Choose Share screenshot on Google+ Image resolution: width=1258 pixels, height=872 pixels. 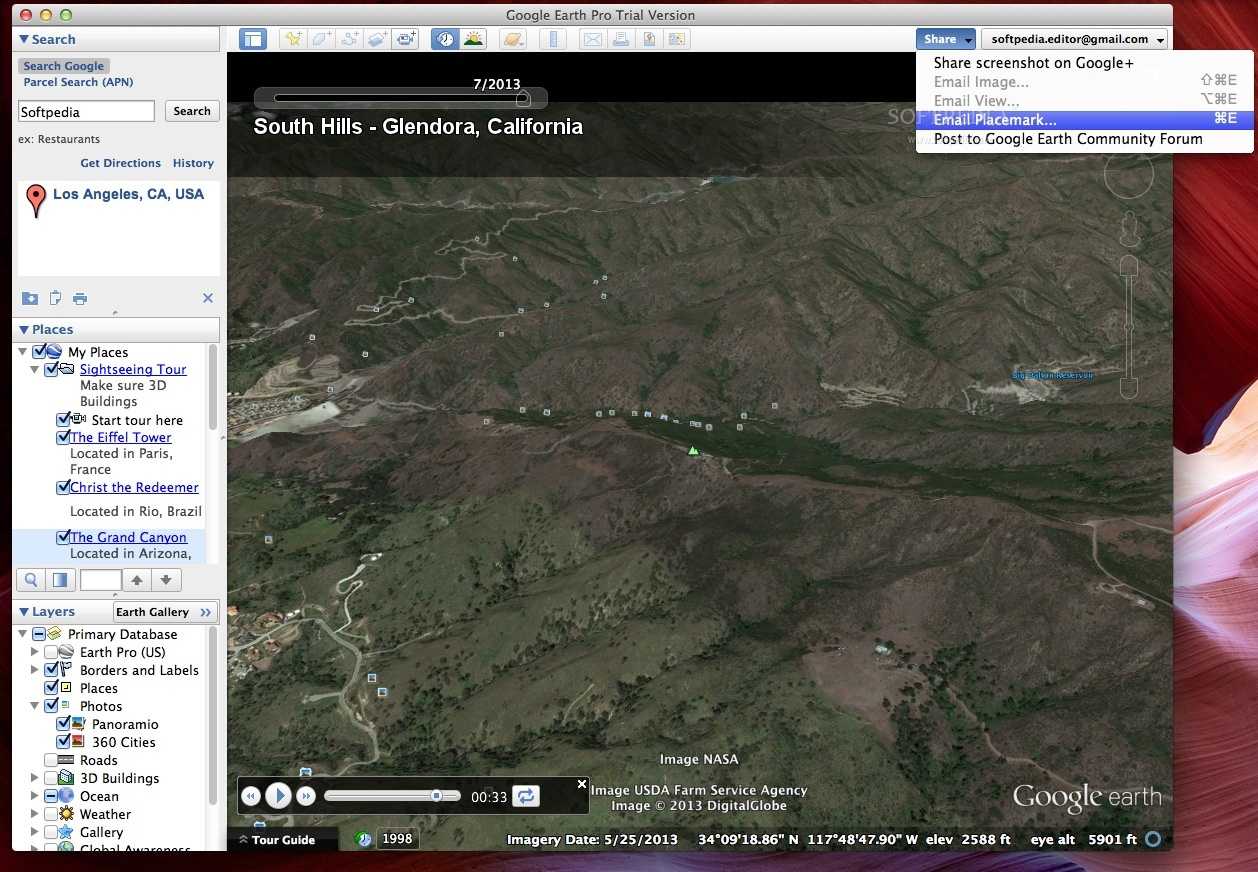(x=1034, y=63)
